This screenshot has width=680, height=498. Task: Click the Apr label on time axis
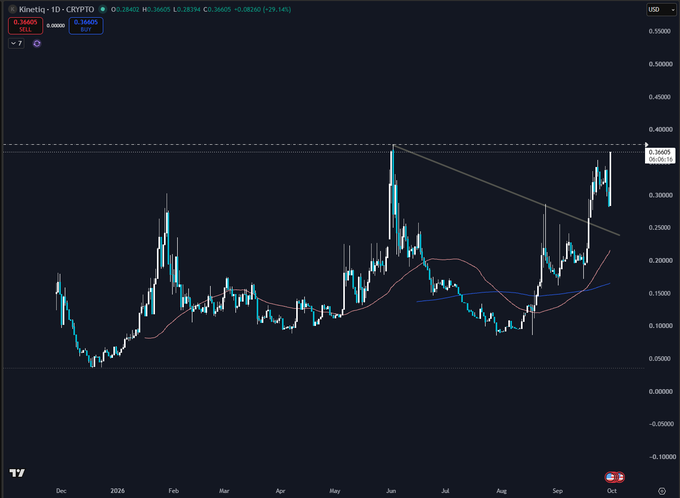click(x=280, y=491)
